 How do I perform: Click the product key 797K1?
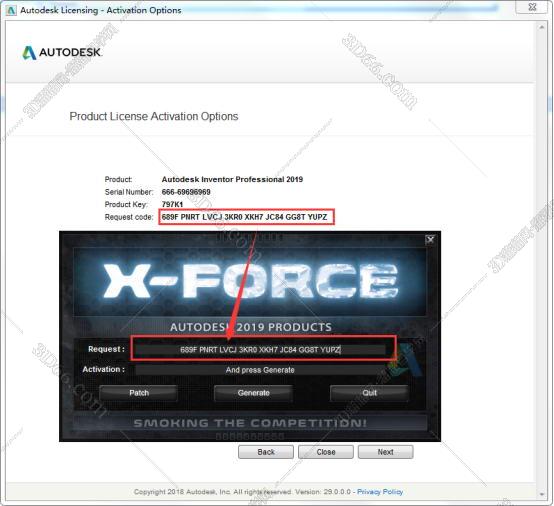[172, 204]
